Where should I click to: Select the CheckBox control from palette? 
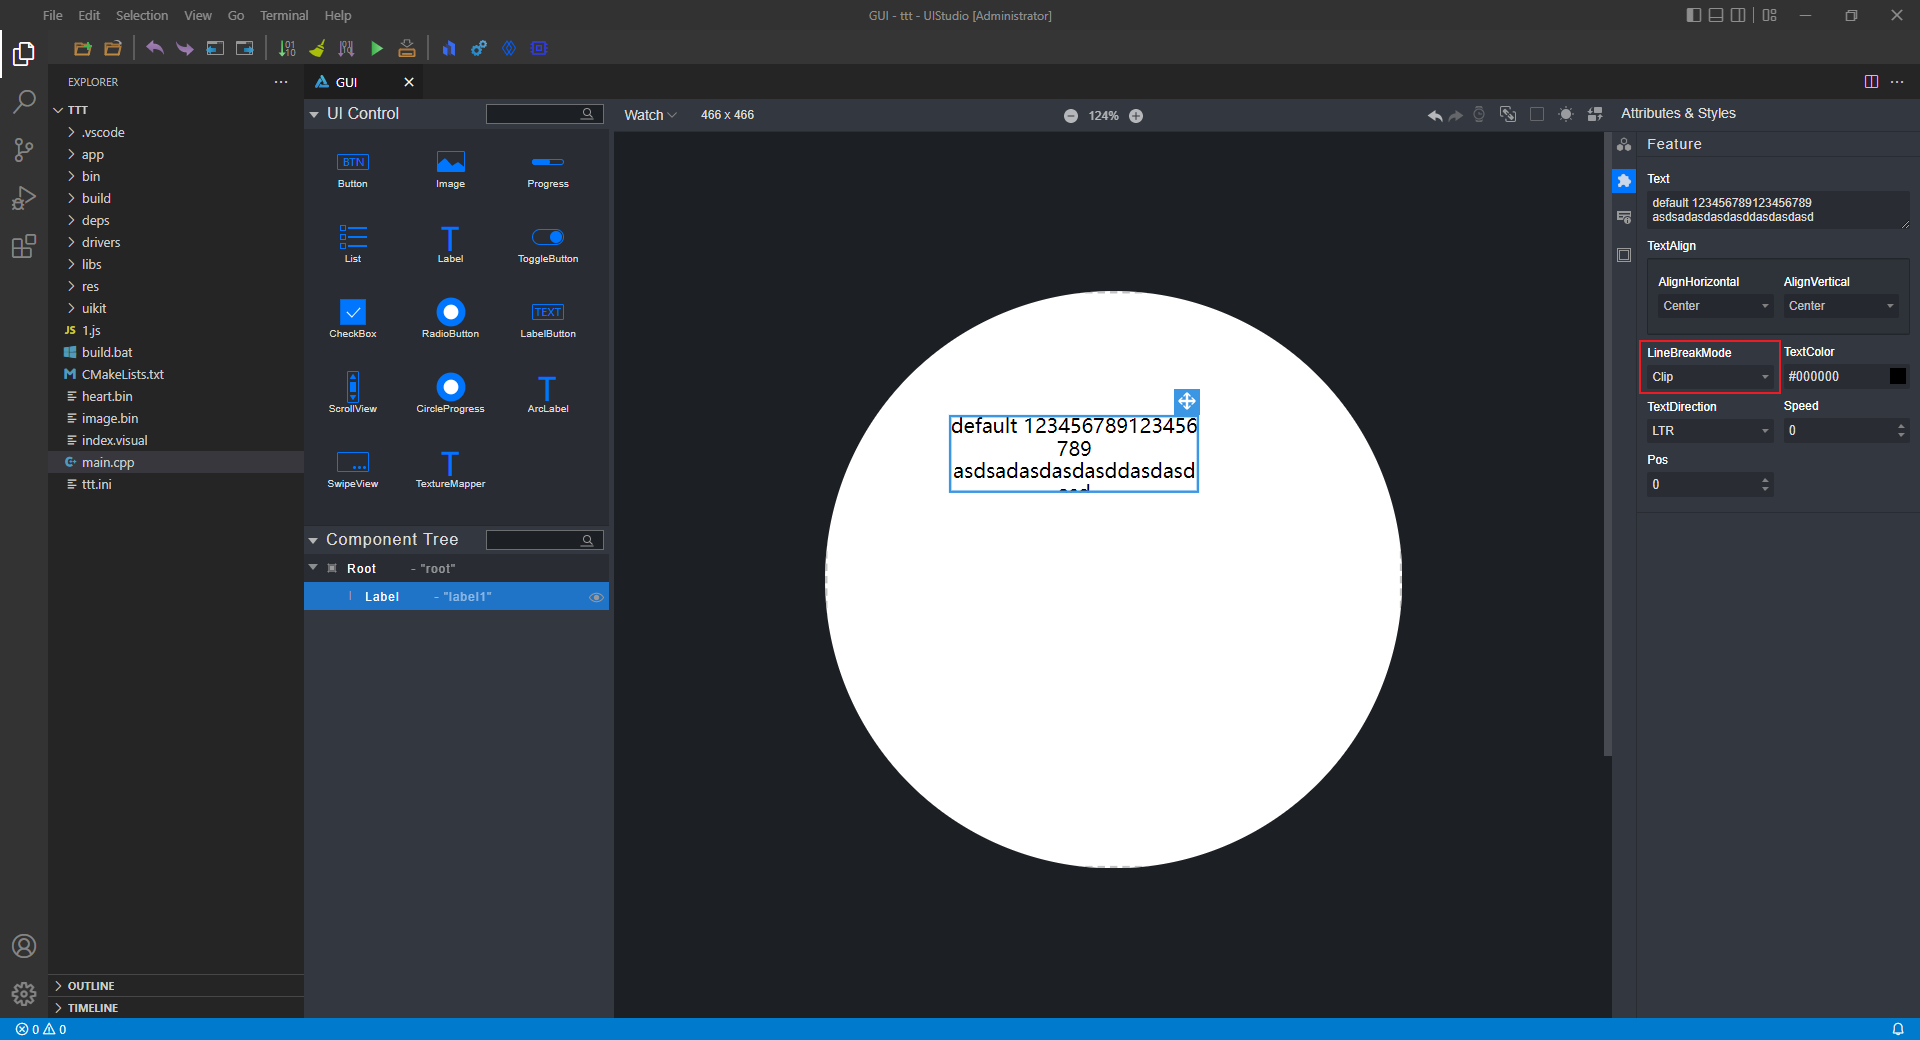[353, 313]
